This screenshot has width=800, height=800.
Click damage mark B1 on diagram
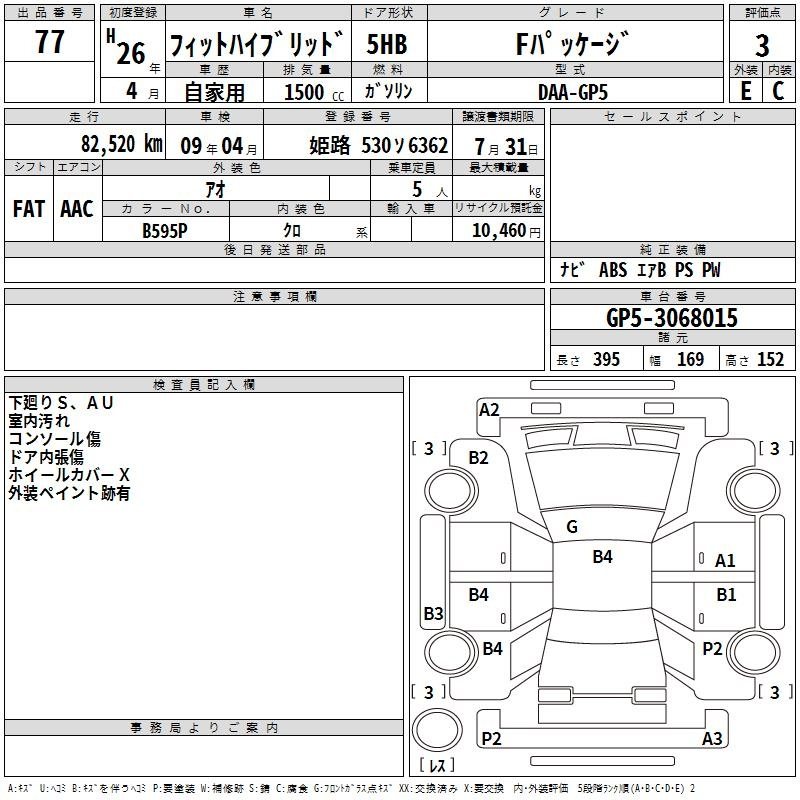coord(726,594)
